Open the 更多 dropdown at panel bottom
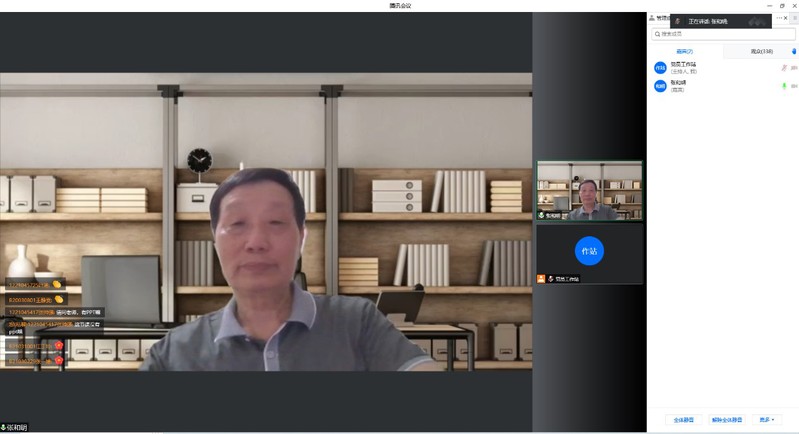 point(766,420)
